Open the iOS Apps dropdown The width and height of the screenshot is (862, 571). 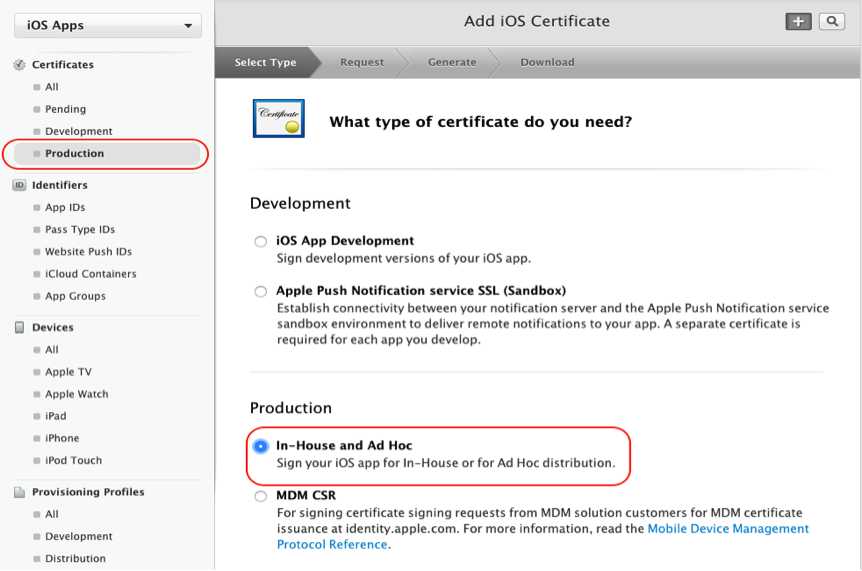point(108,25)
